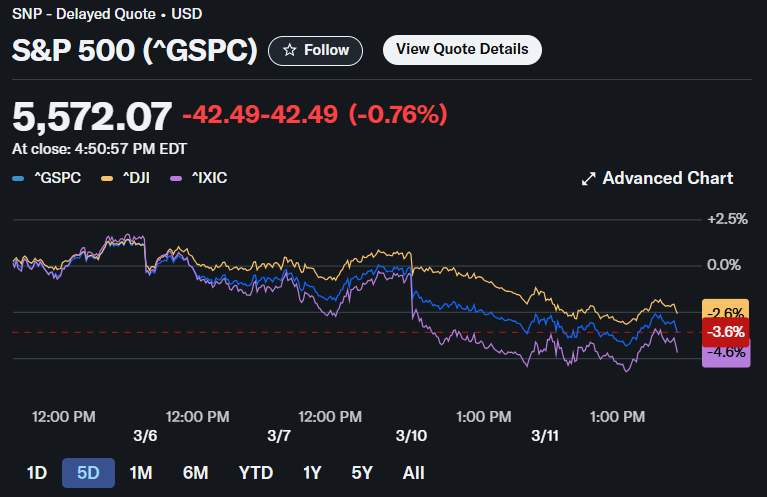Viewport: 767px width, 497px height.
Task: Show All-time chart range
Action: click(x=413, y=473)
